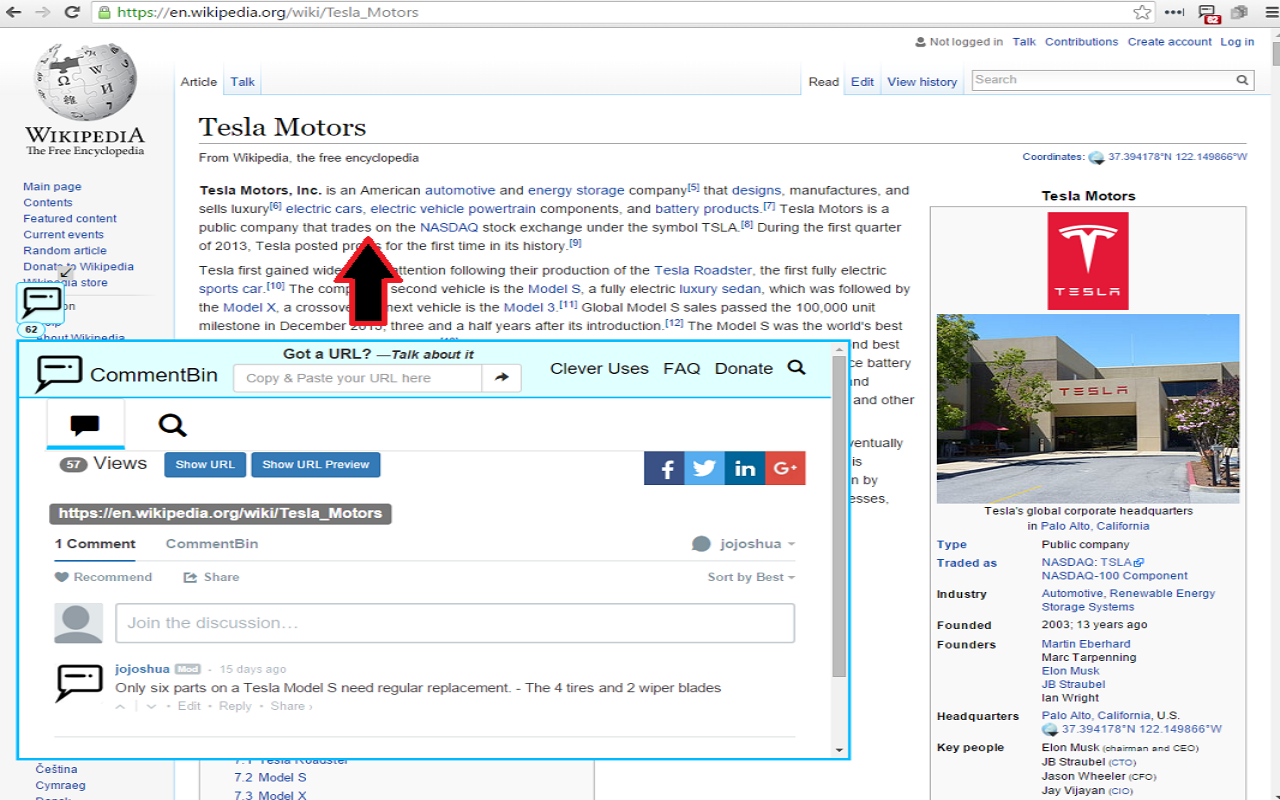Image resolution: width=1280 pixels, height=800 pixels.
Task: Submit the pasted URL with the arrow button
Action: click(x=501, y=378)
